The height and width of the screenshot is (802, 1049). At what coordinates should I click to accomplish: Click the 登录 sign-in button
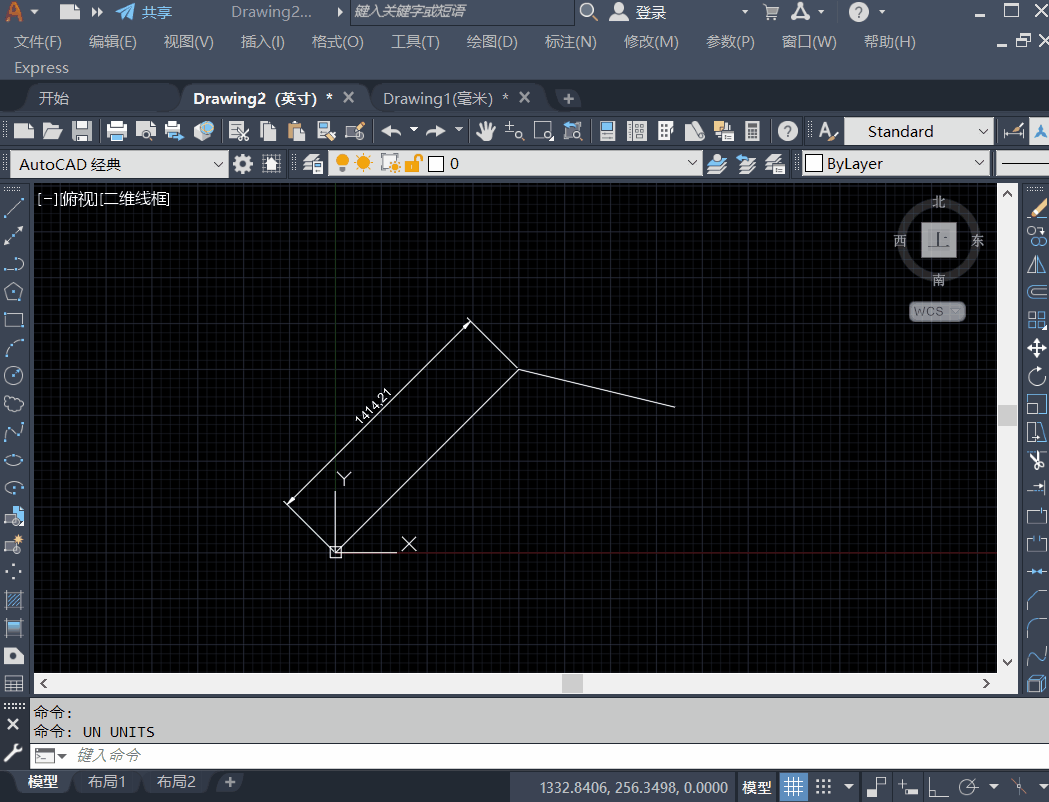pos(640,12)
